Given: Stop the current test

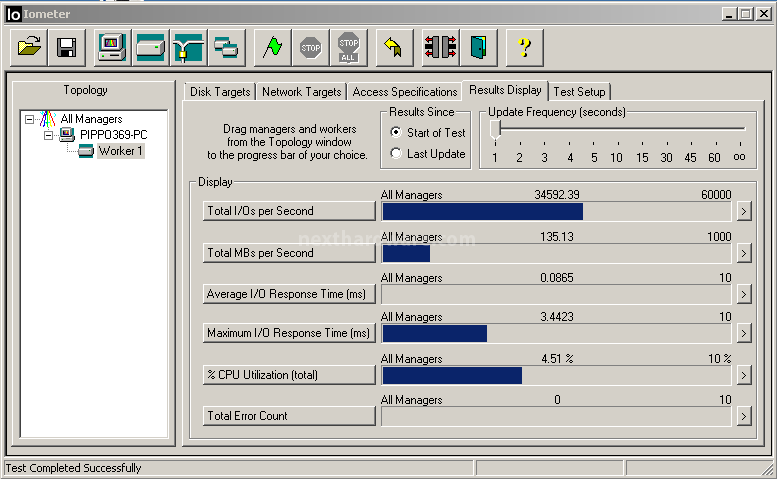Looking at the screenshot, I should click(310, 48).
